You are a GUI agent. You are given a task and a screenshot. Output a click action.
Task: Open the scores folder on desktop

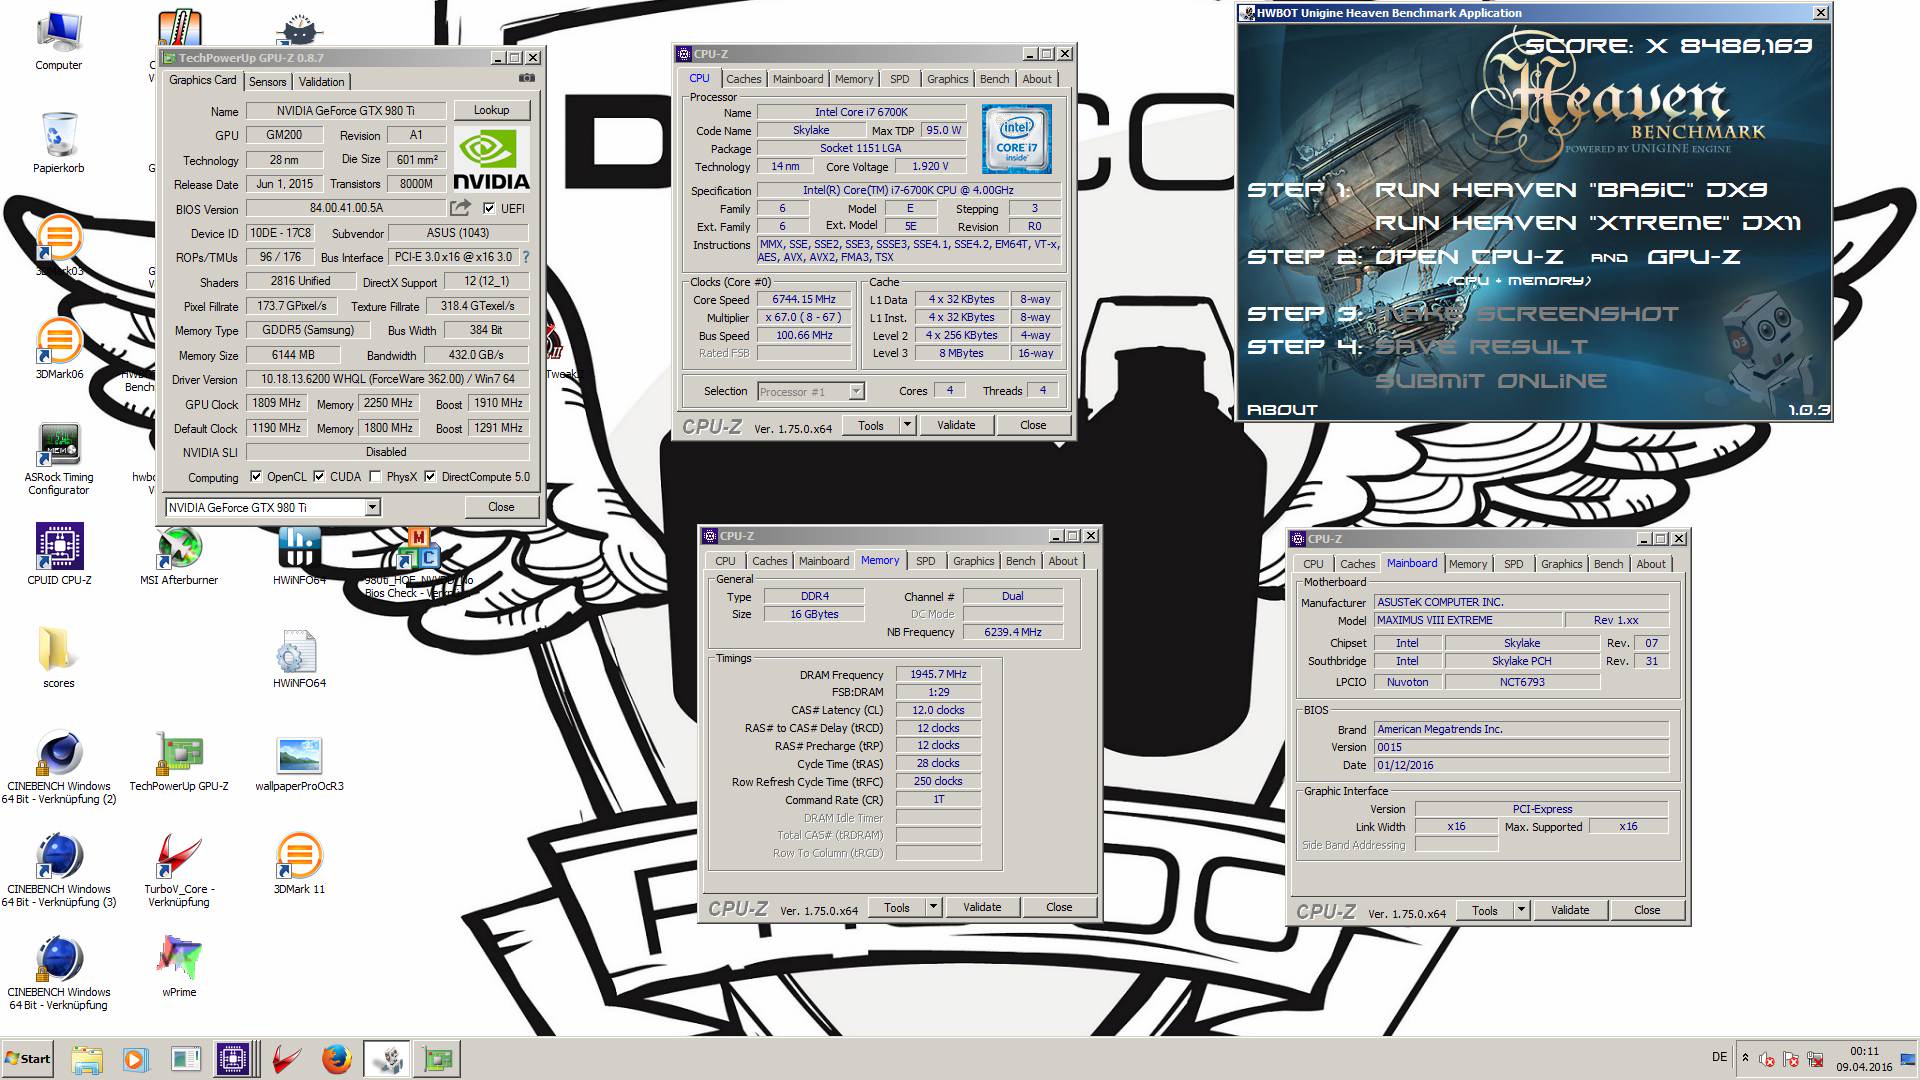(x=59, y=657)
